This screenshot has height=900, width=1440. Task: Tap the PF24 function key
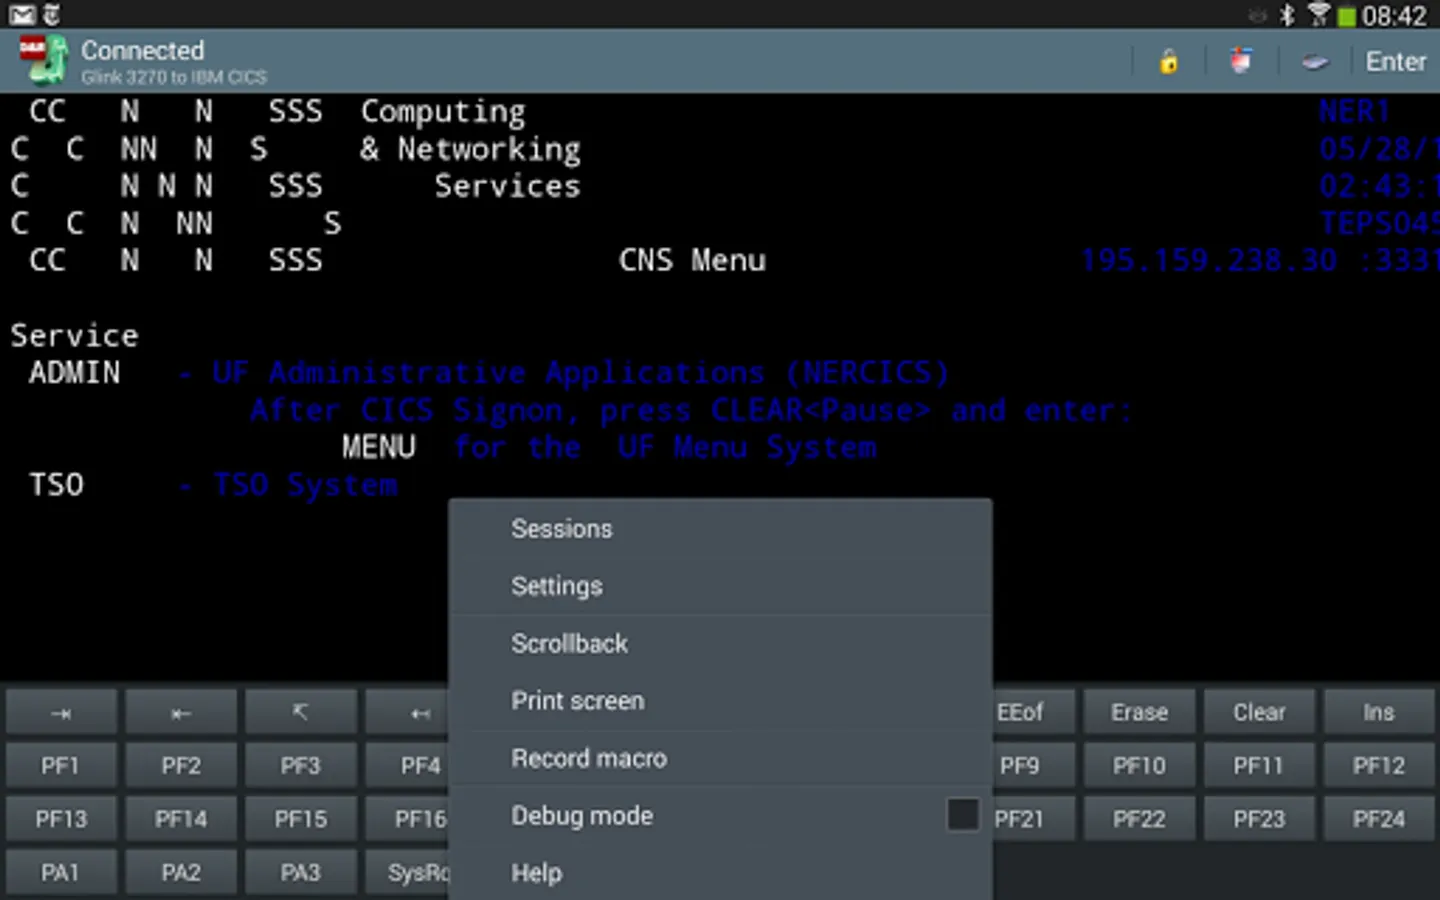click(x=1379, y=820)
